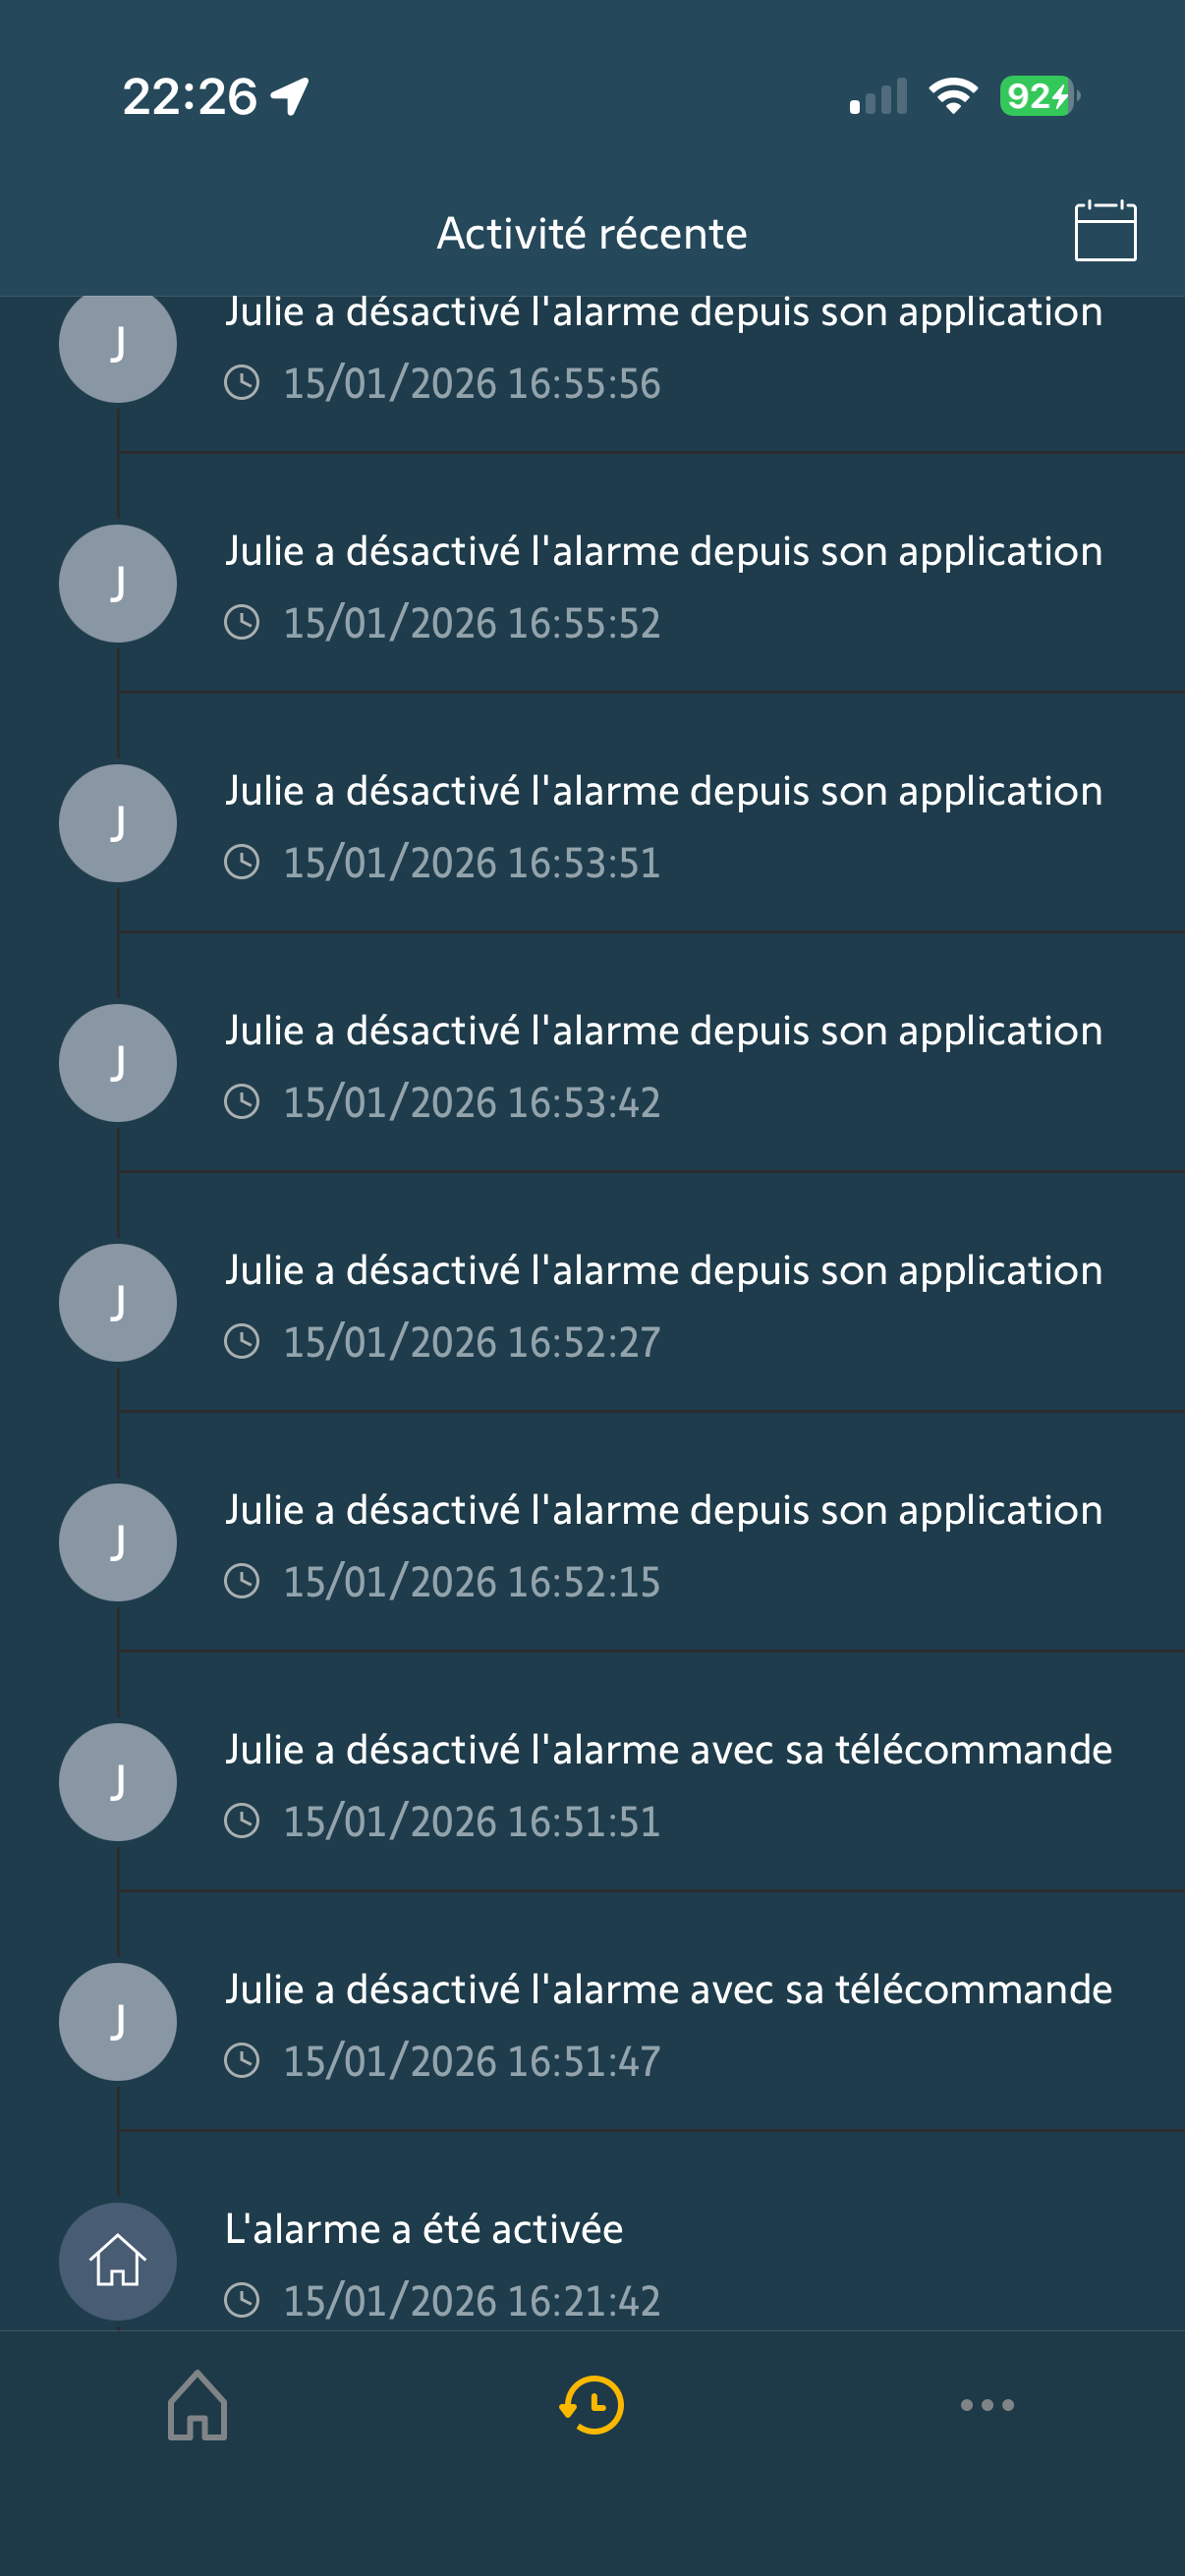
Task: Tap the "Activité récente" header title
Action: coord(592,233)
